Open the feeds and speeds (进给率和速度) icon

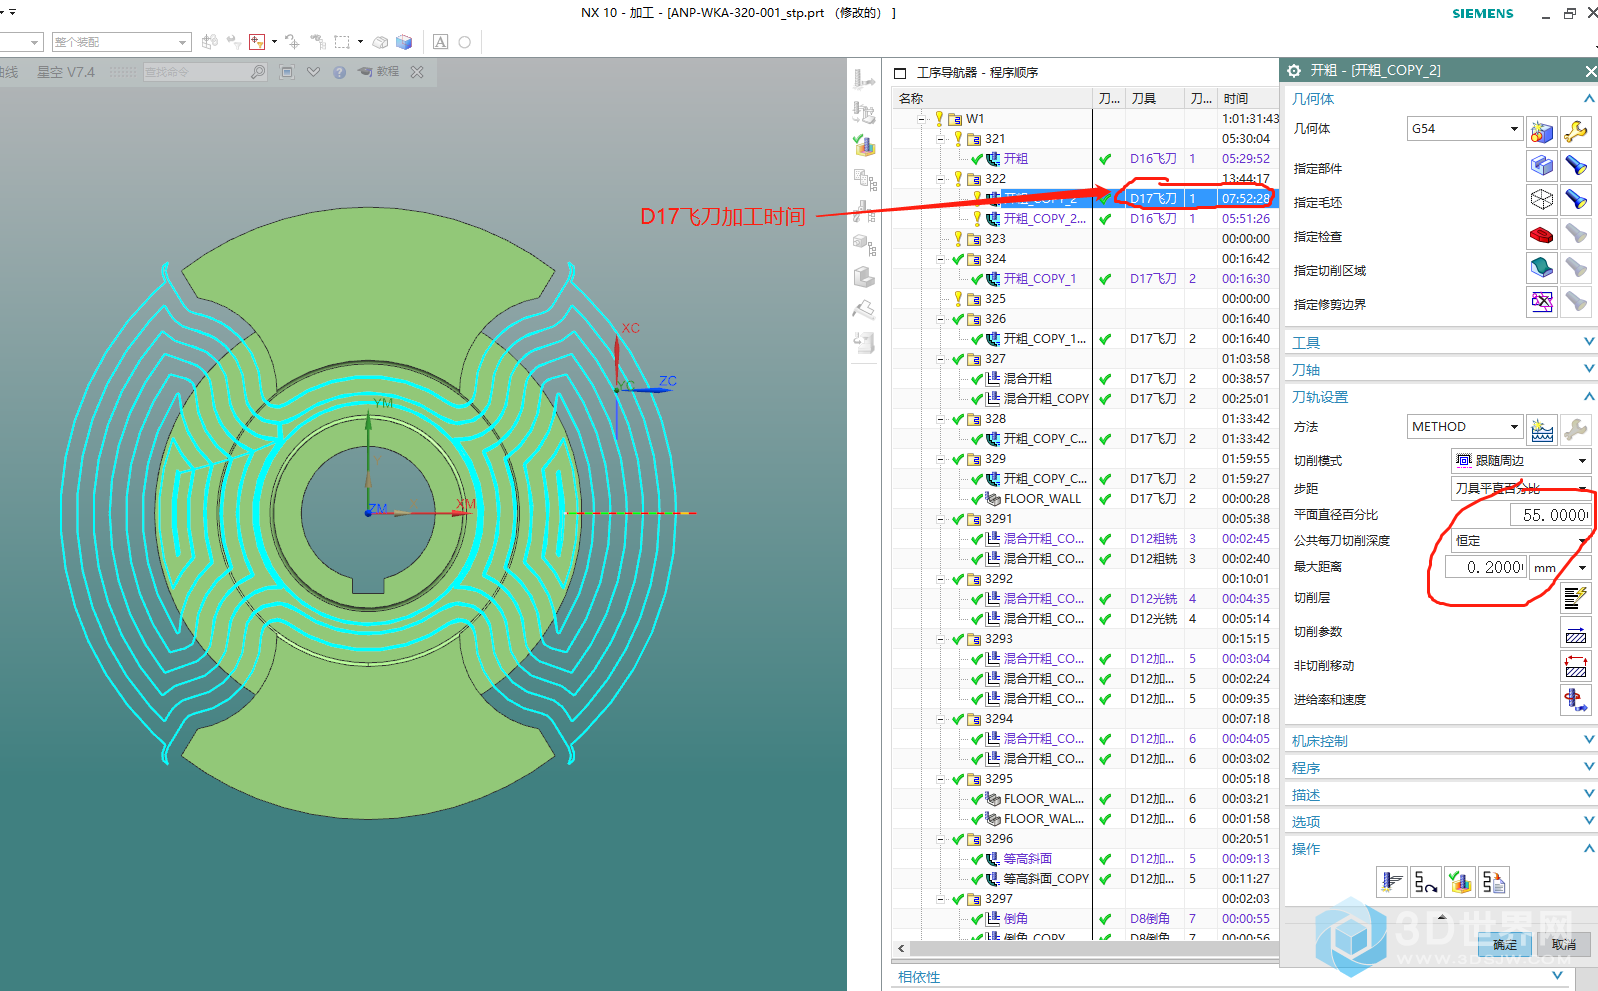coord(1575,700)
